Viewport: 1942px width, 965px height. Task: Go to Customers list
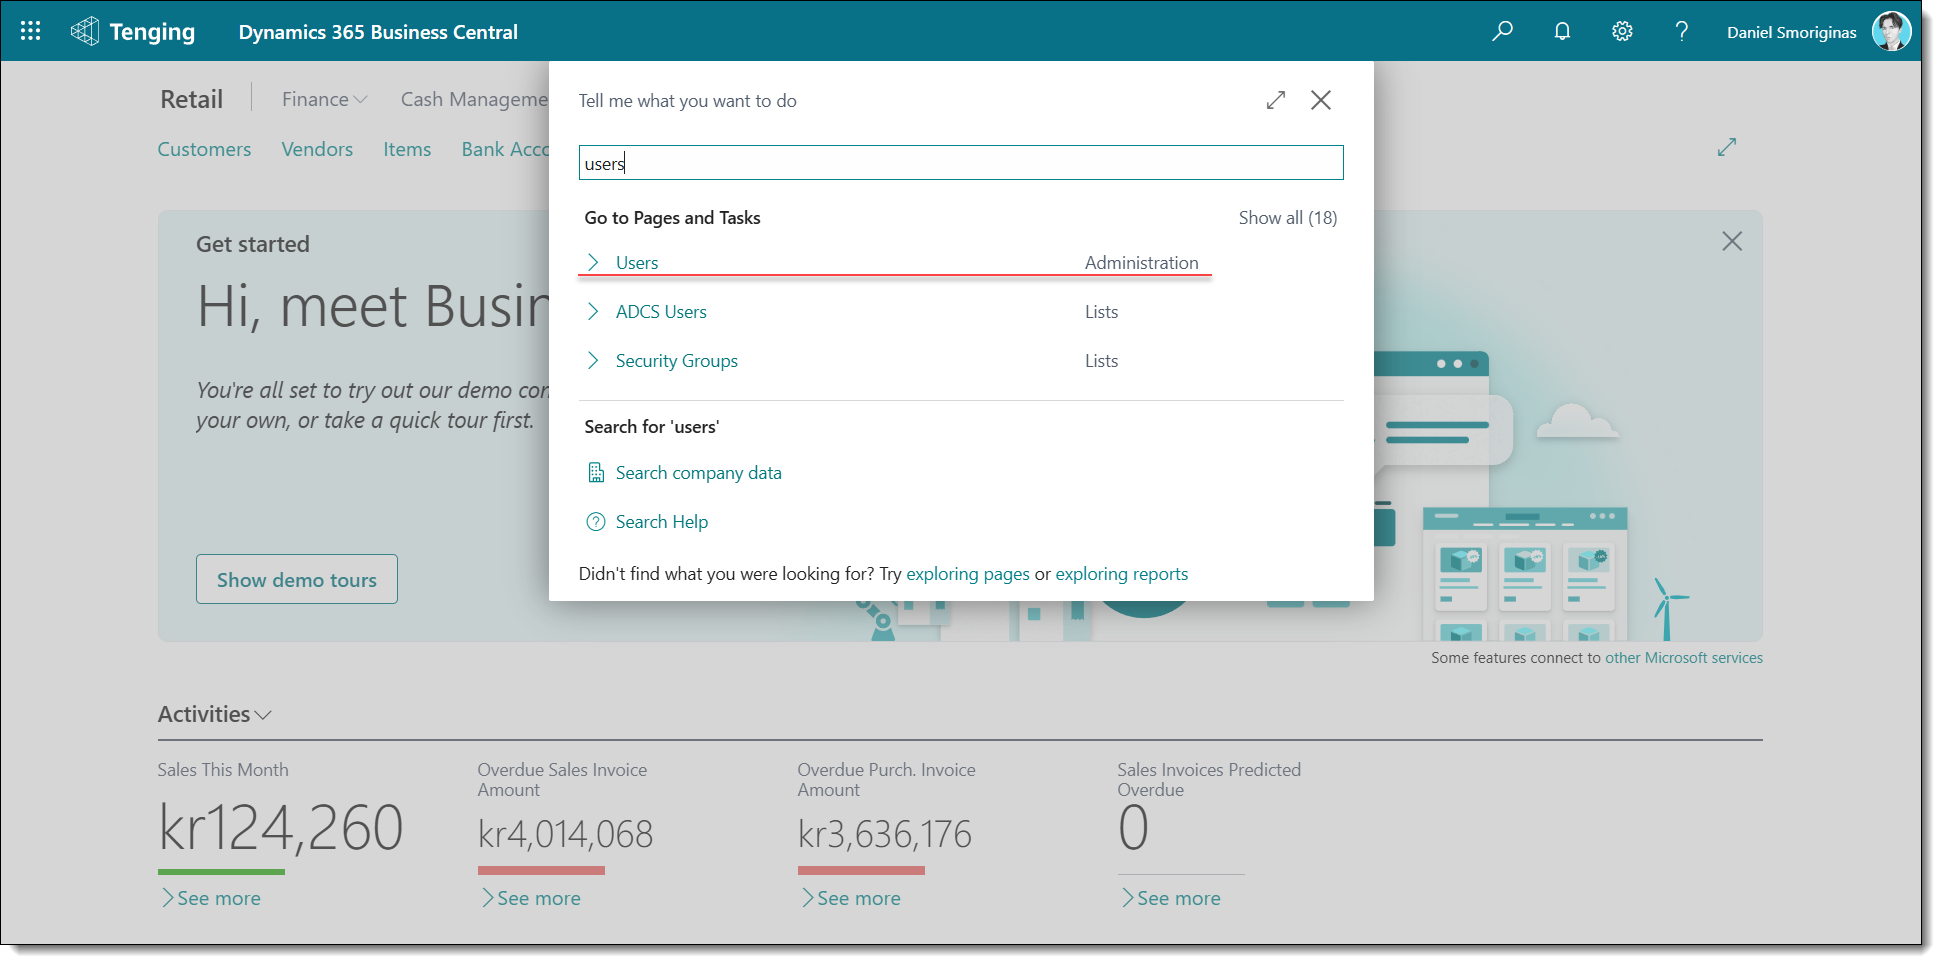pyautogui.click(x=204, y=149)
